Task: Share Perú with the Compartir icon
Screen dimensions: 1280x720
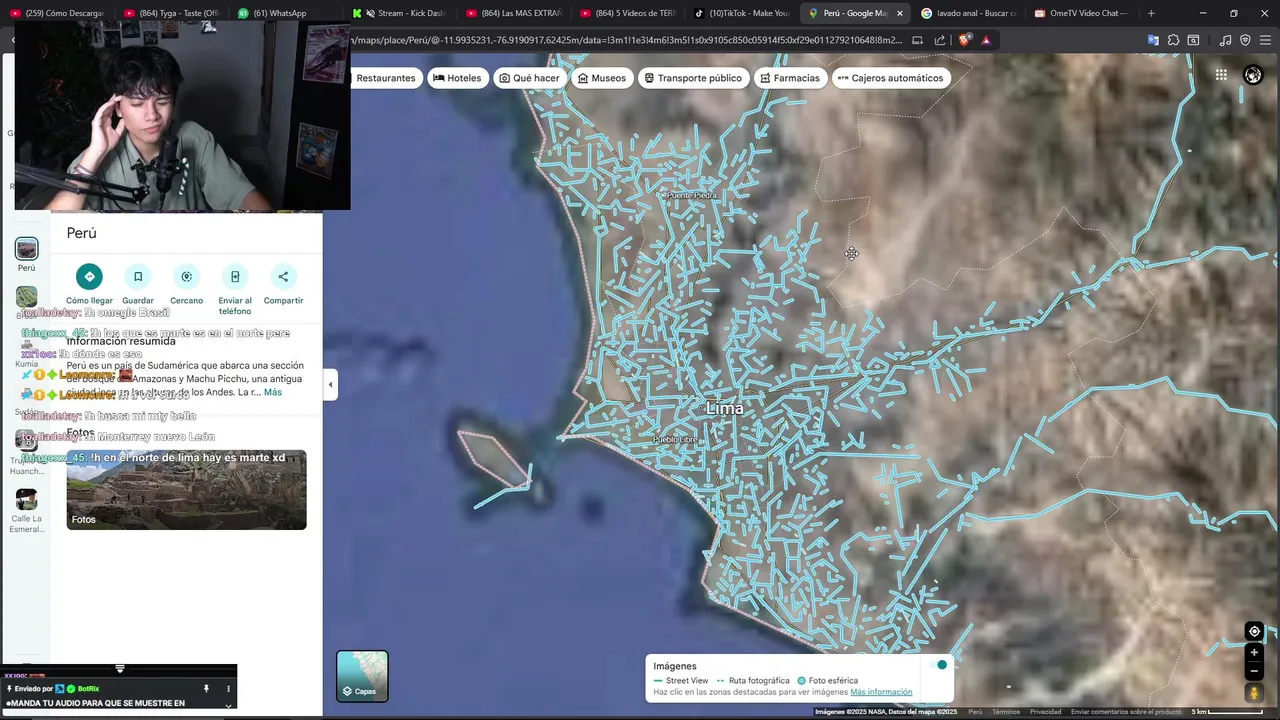Action: pos(283,277)
